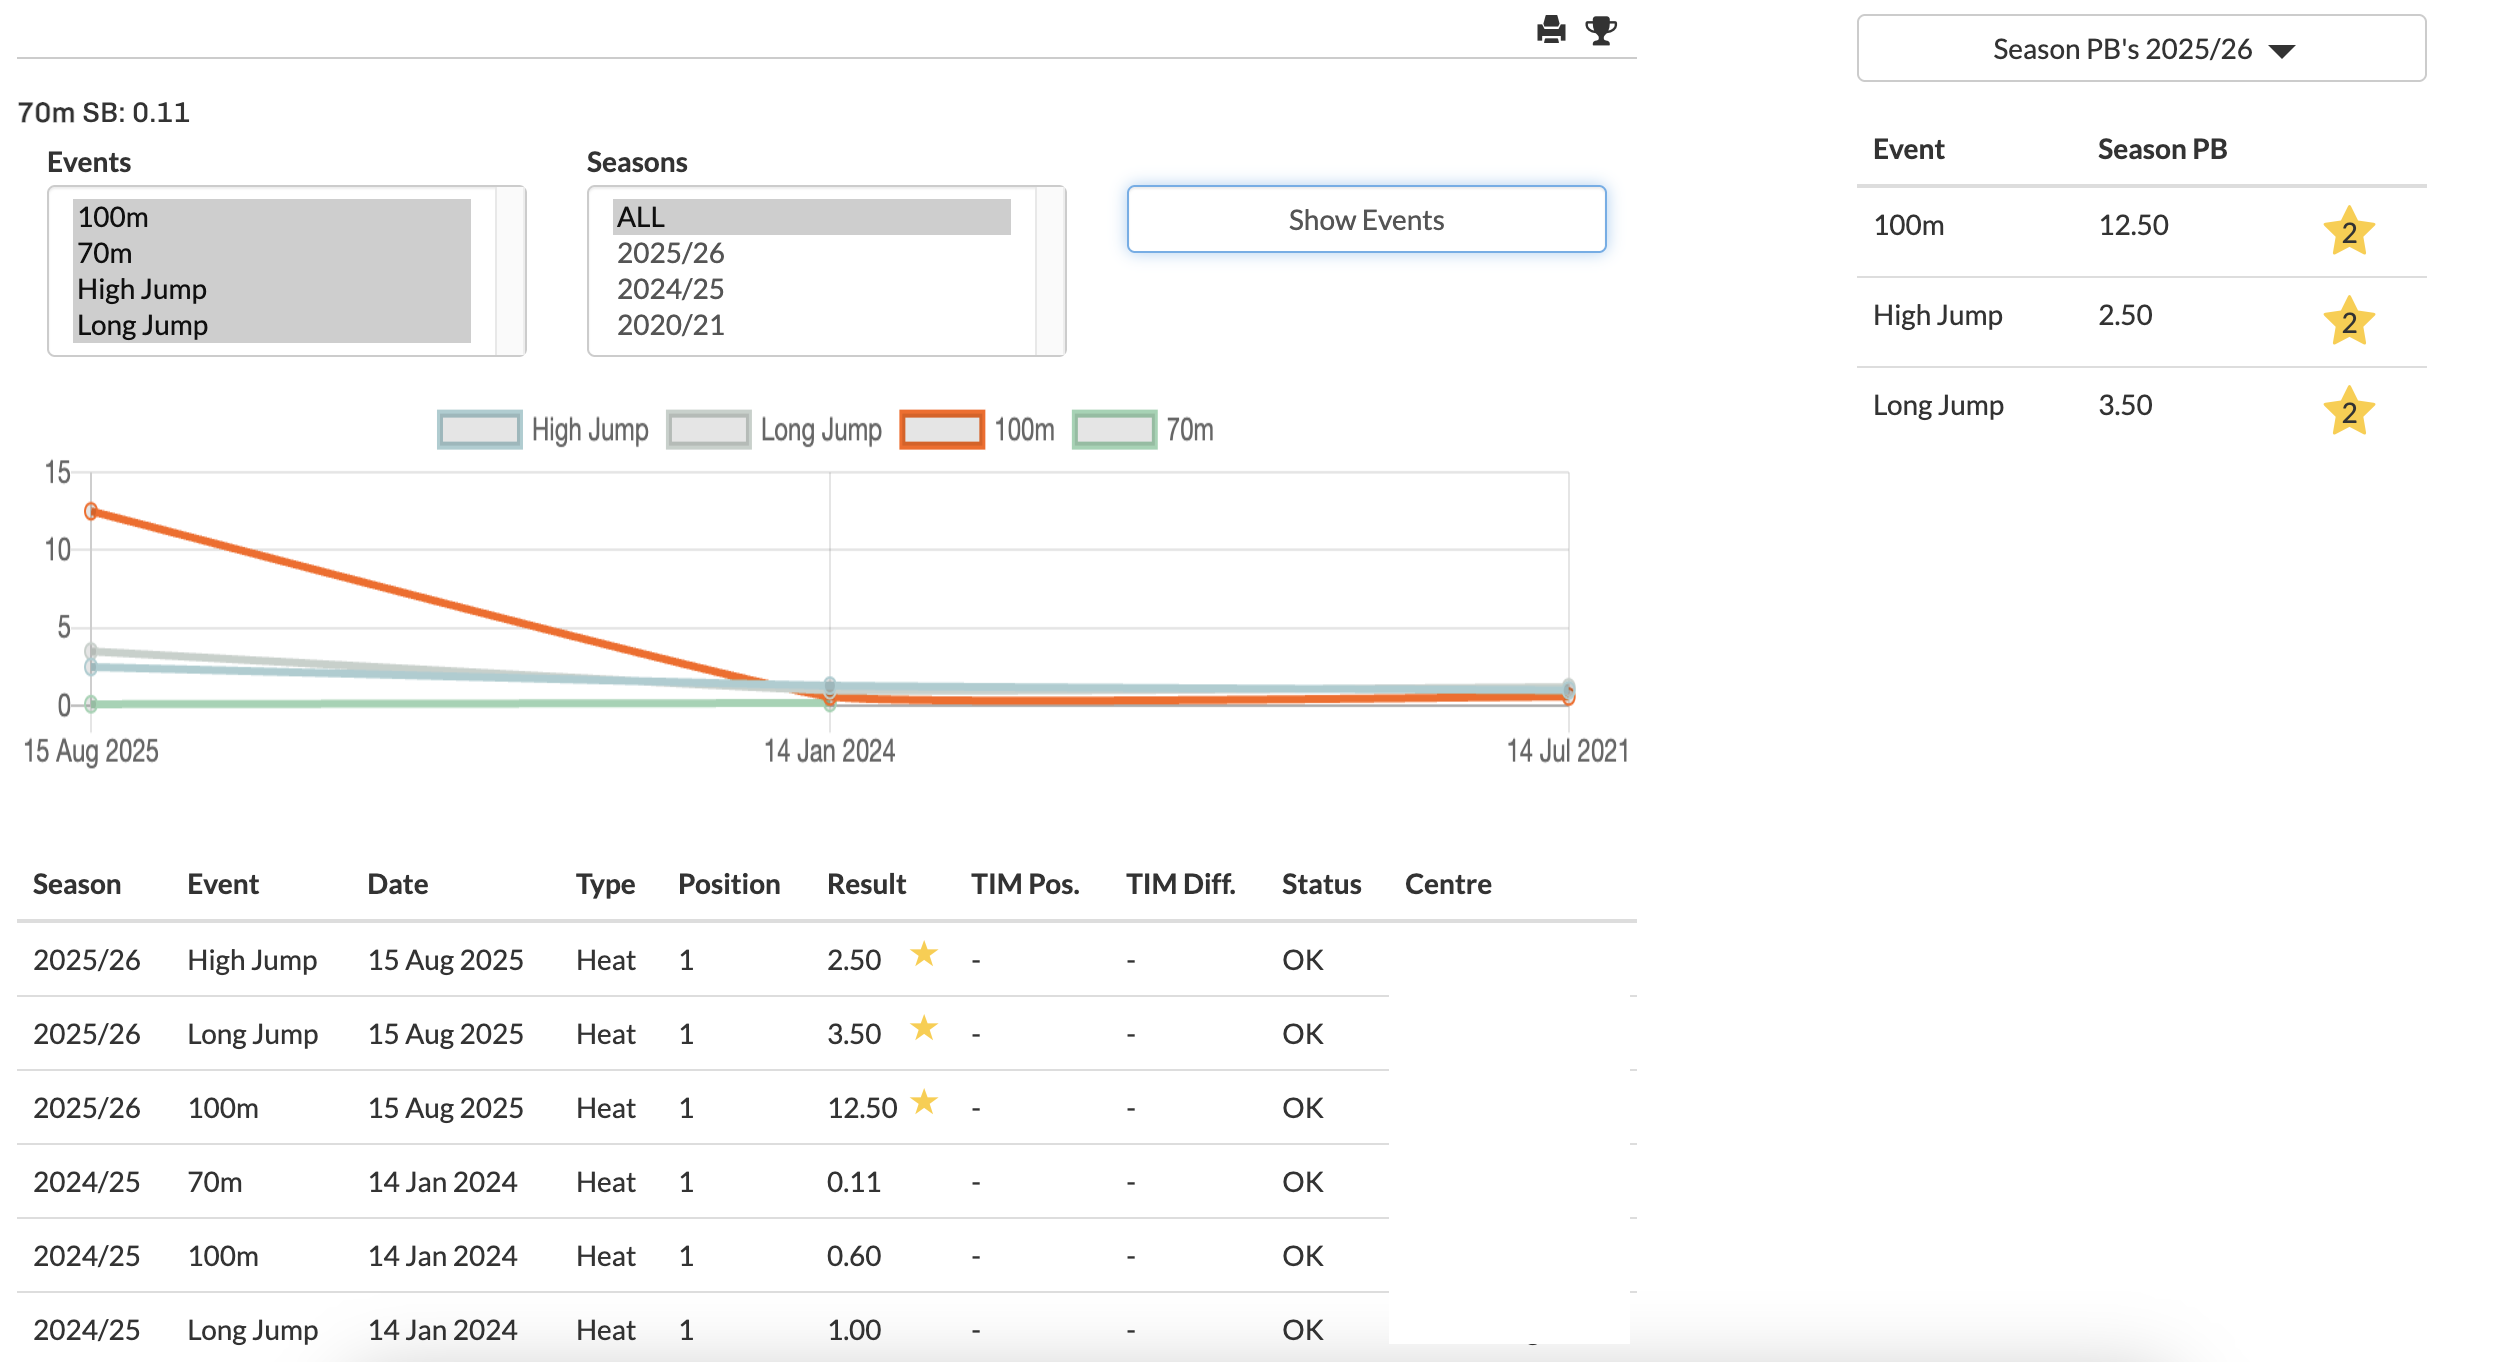Toggle Long Jump series in chart legend
2494x1362 pixels.
[774, 430]
